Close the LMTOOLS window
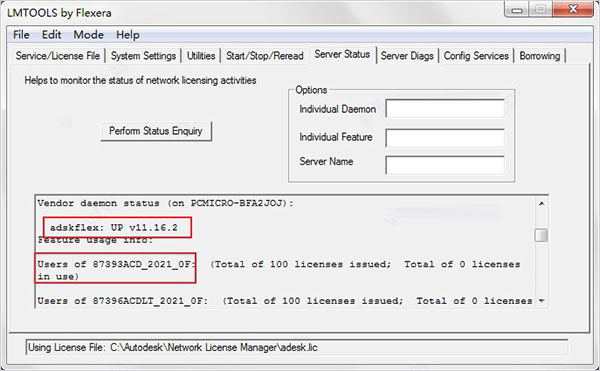The width and height of the screenshot is (600, 371). coord(573,9)
